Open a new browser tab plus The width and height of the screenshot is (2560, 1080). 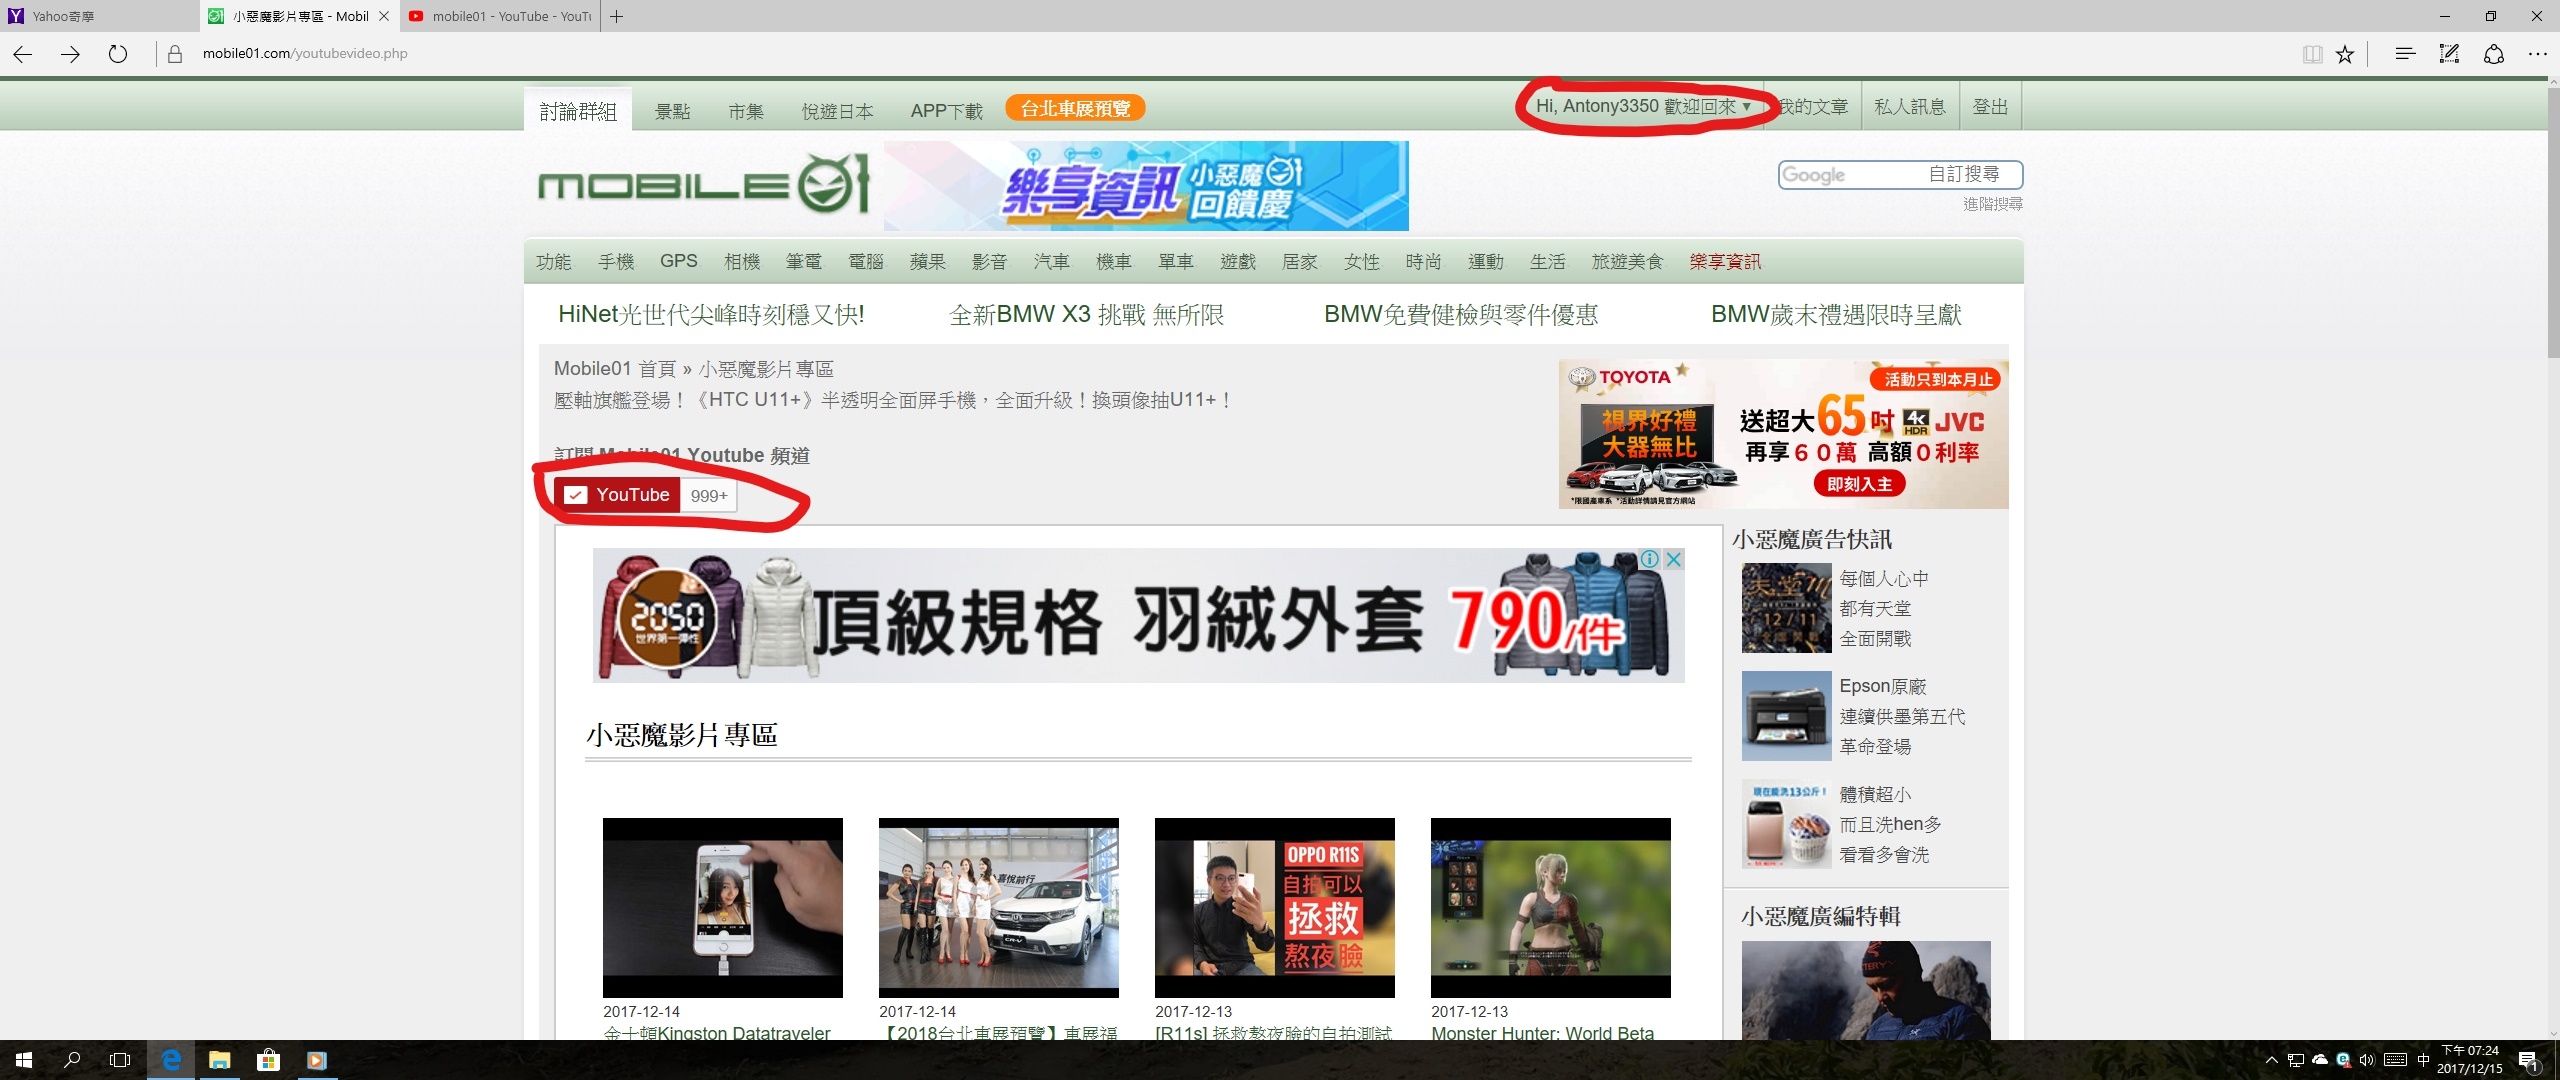pyautogui.click(x=617, y=16)
